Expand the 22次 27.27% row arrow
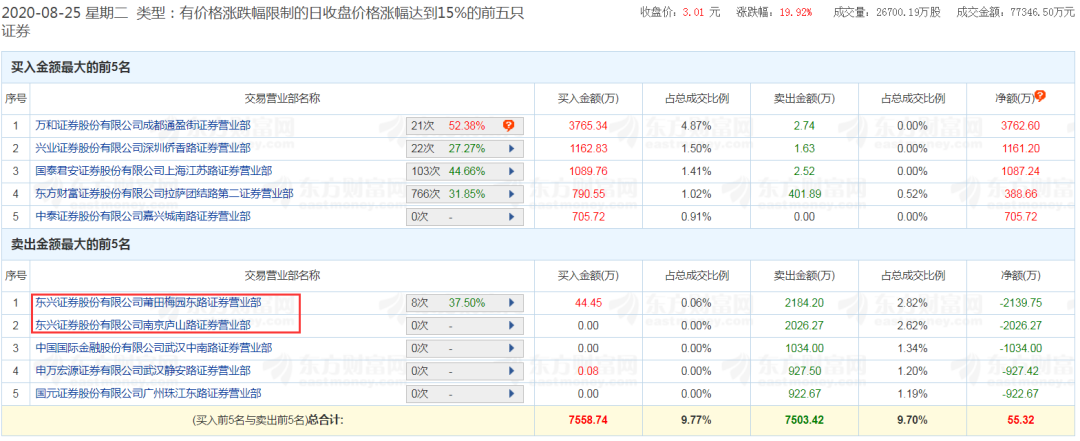The image size is (1080, 441). coord(511,148)
